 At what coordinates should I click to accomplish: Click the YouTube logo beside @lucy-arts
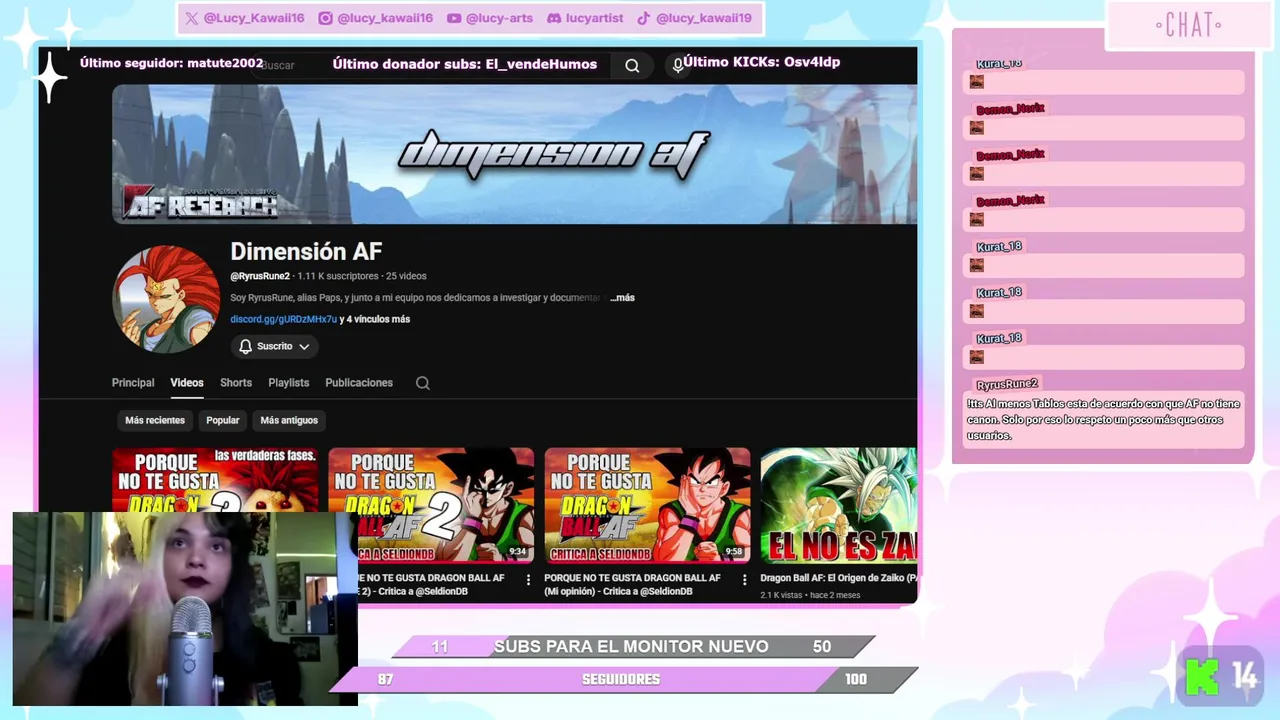coord(454,18)
